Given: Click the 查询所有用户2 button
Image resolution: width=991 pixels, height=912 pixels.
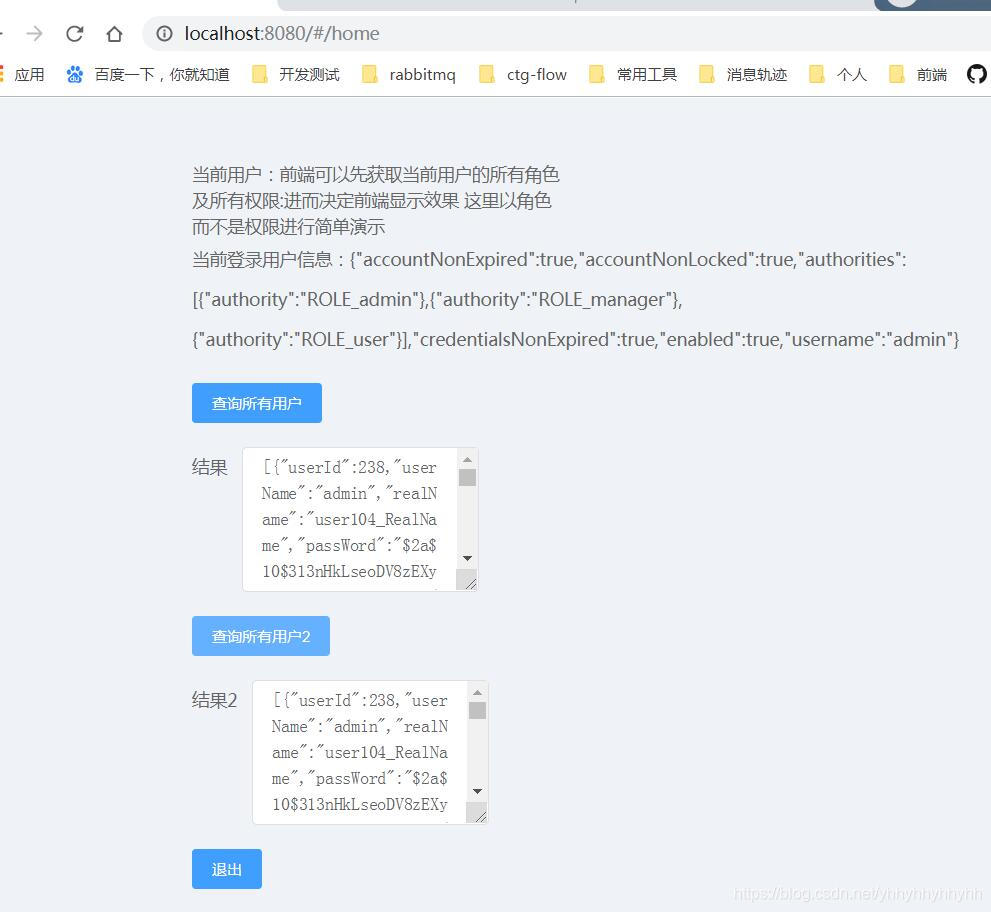Looking at the screenshot, I should click(261, 636).
